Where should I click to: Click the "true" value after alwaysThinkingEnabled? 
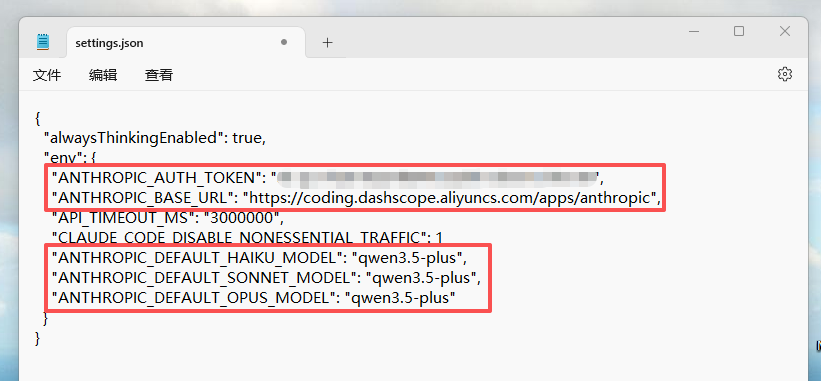[247, 138]
